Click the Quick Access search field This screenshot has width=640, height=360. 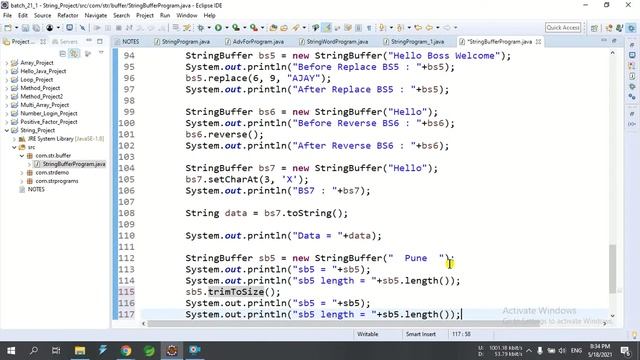pos(563,28)
